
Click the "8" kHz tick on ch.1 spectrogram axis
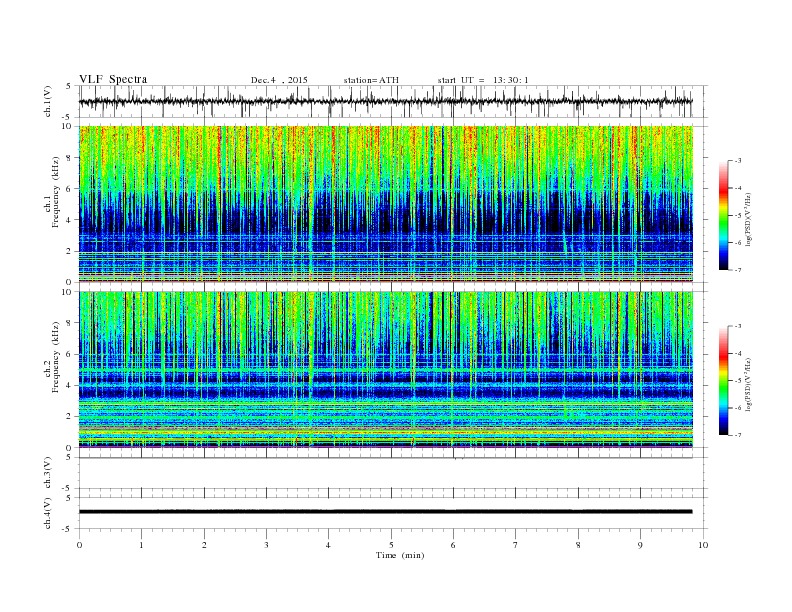click(69, 158)
